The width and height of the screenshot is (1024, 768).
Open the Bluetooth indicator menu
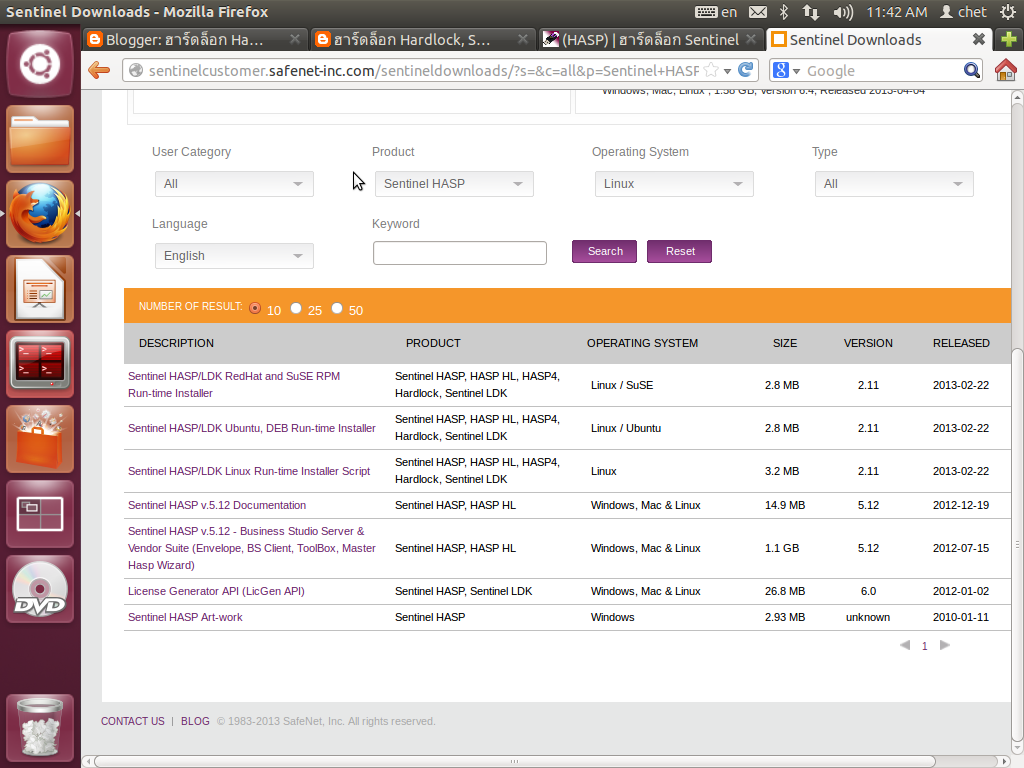point(784,12)
